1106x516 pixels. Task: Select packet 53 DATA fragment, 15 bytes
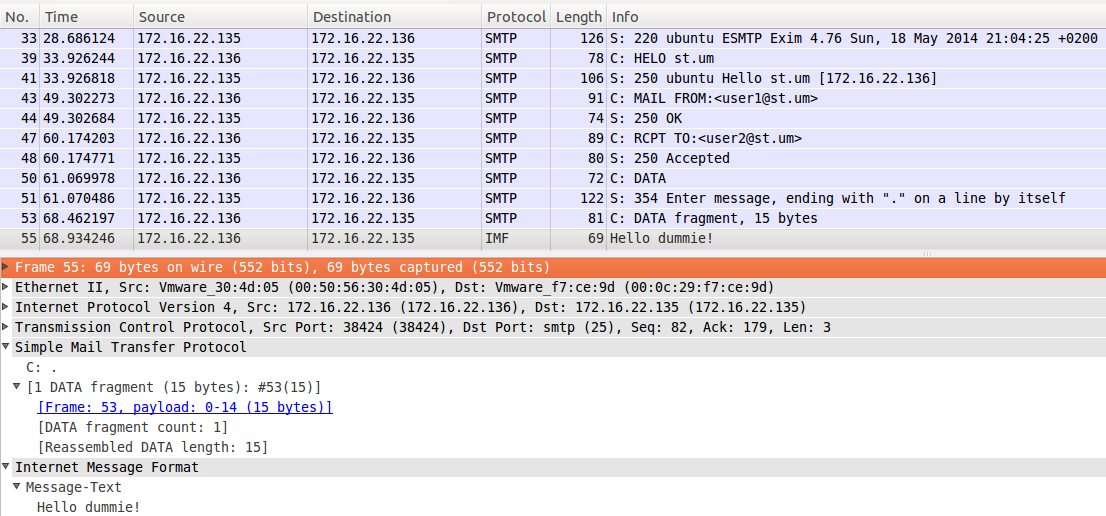(553, 219)
